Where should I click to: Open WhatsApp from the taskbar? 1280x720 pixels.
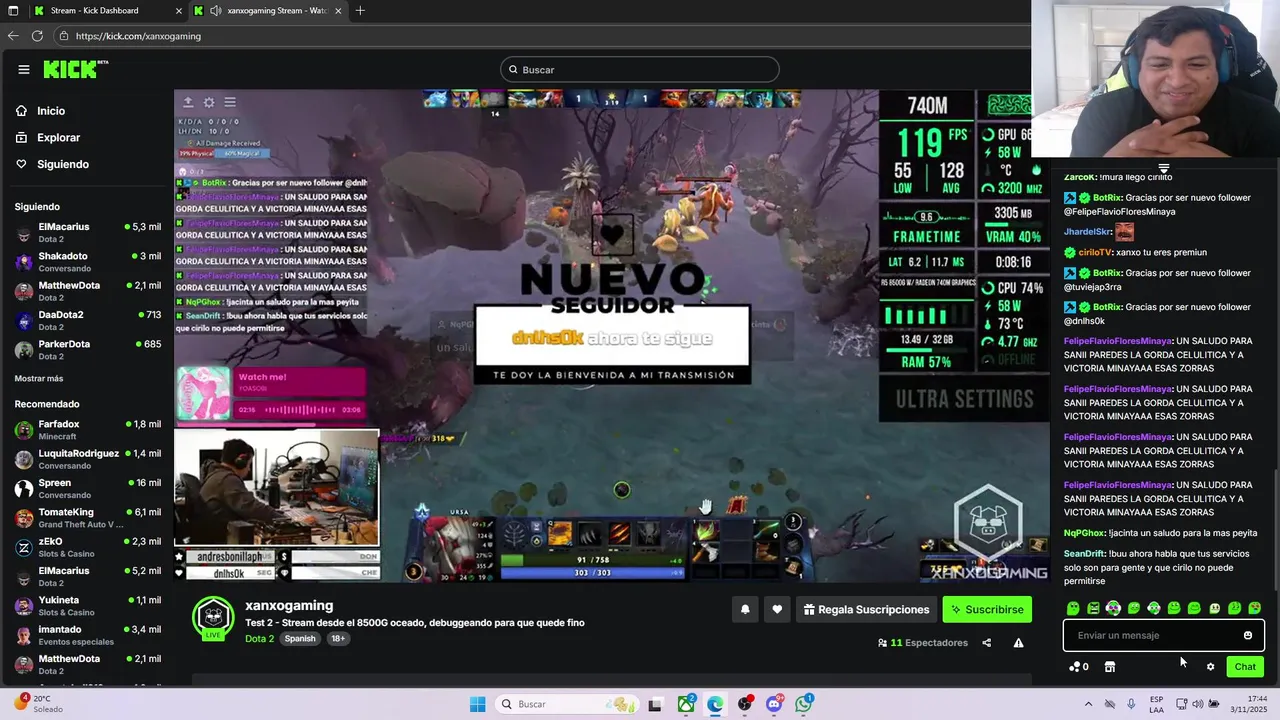(804, 704)
